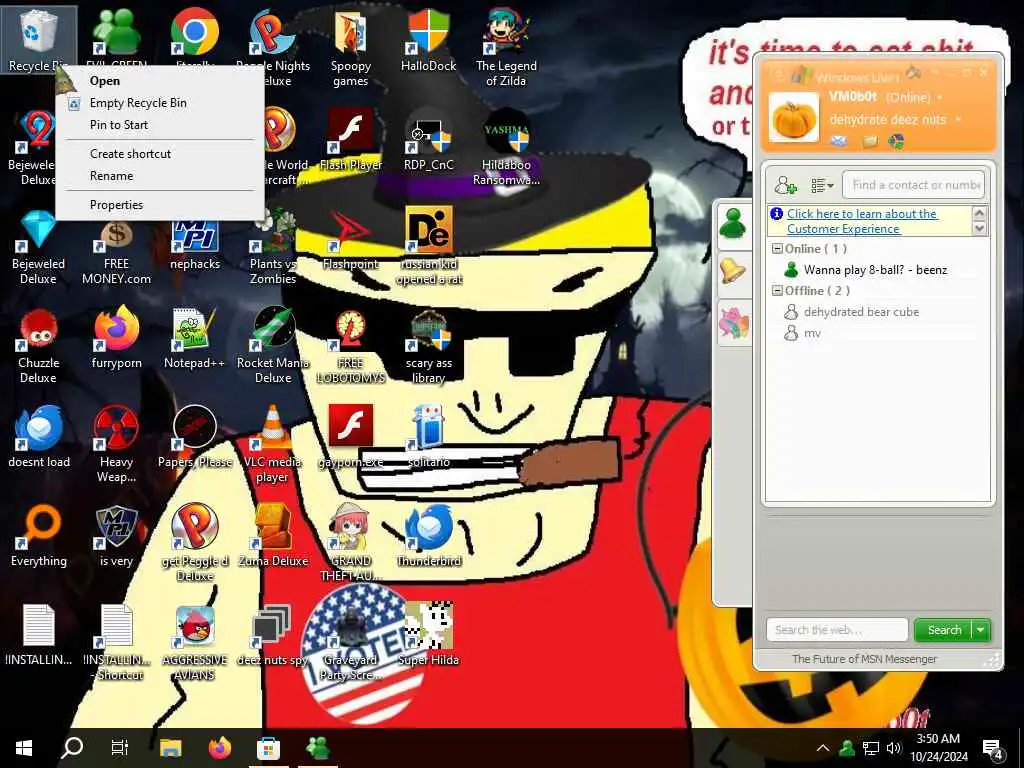Select the Flash Player desktop icon
The image size is (1024, 768).
[351, 140]
